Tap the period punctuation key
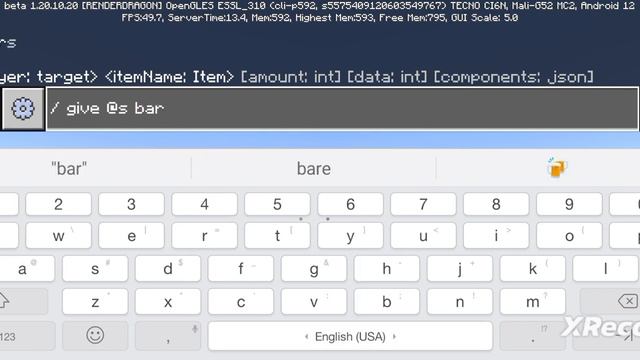This screenshot has height=360, width=640. point(533,336)
